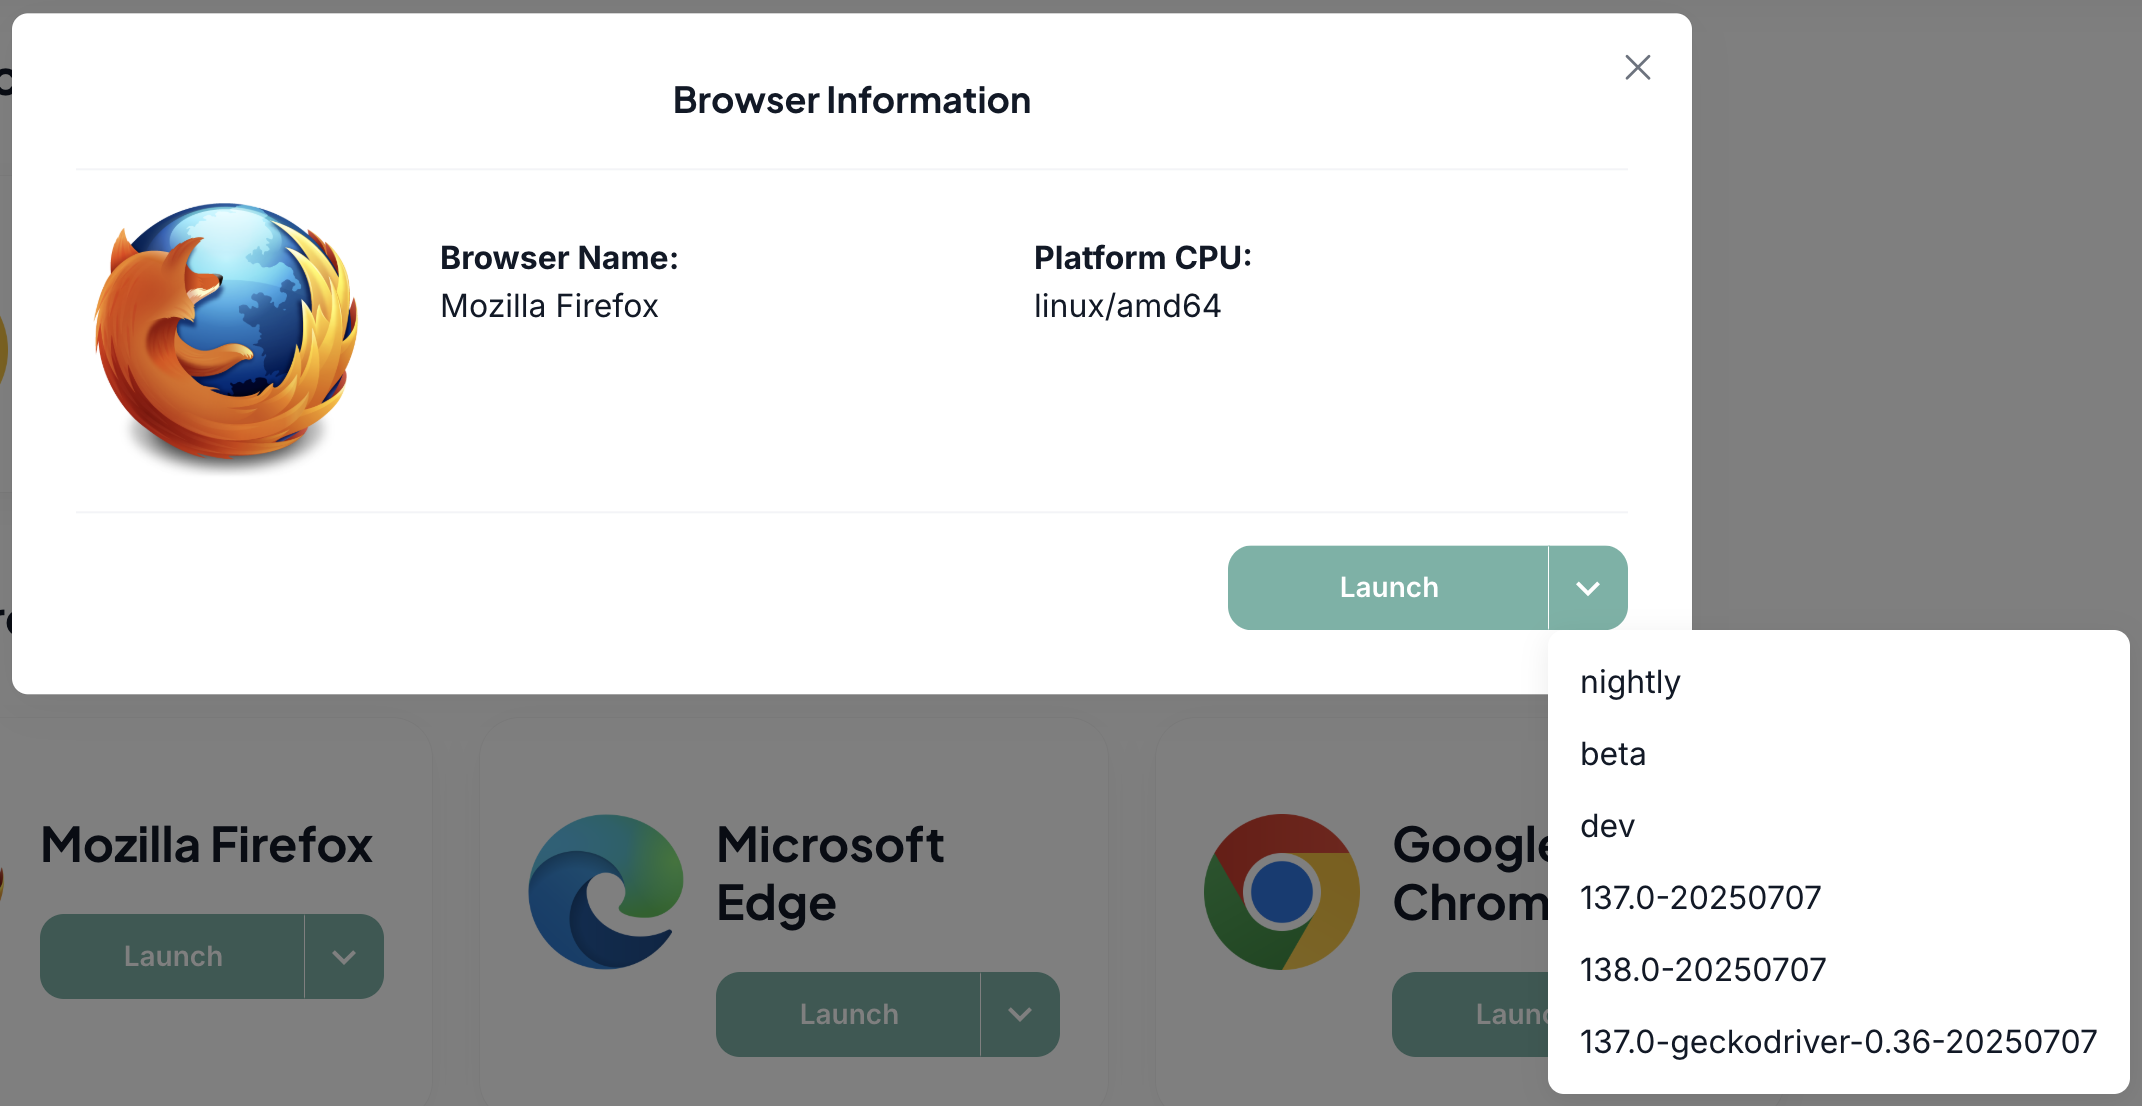Click the linux/amd64 platform value

(1127, 306)
